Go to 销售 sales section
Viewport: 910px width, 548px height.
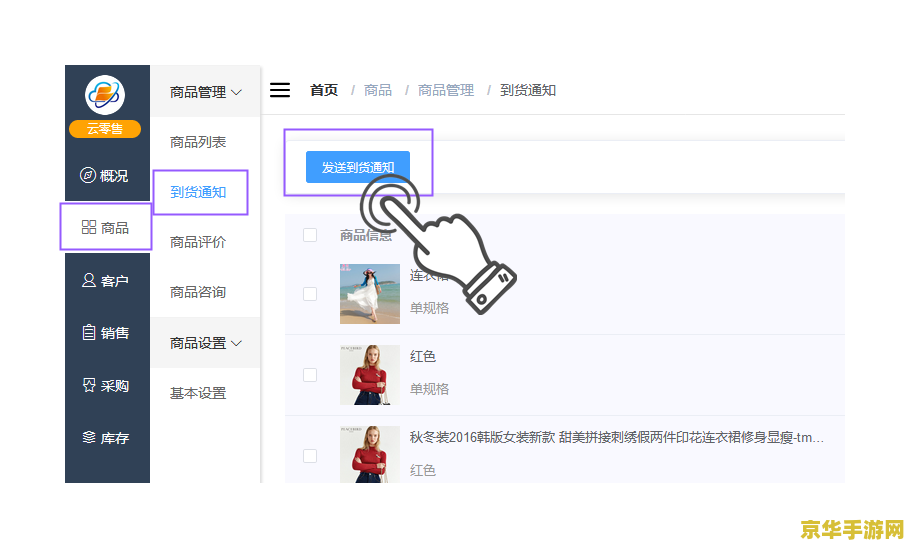106,333
